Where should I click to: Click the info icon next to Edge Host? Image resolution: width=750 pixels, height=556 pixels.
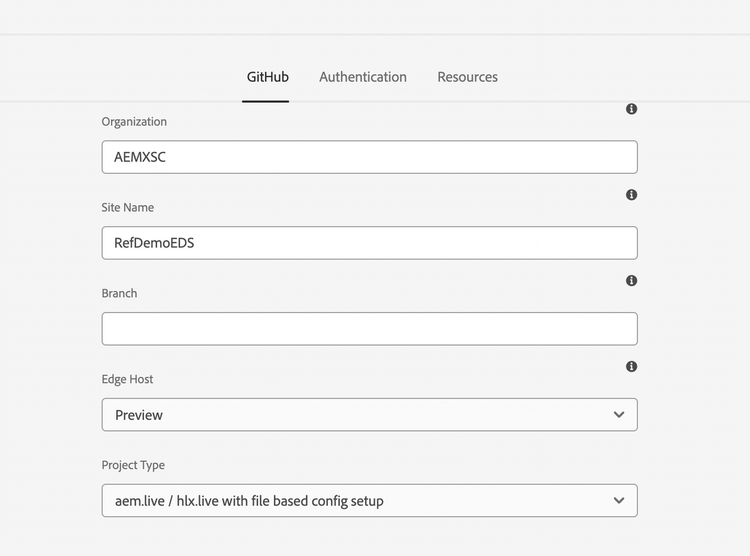click(631, 367)
